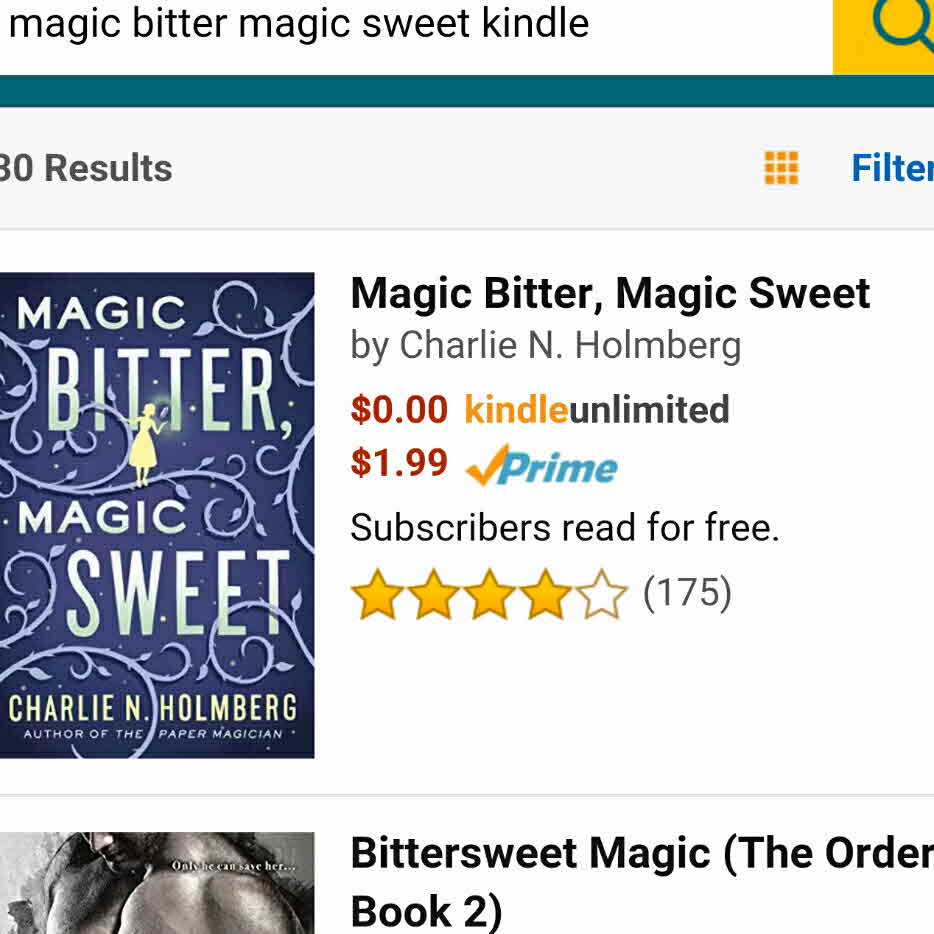Click the empty fifth rating star
934x934 pixels.
[x=601, y=595]
